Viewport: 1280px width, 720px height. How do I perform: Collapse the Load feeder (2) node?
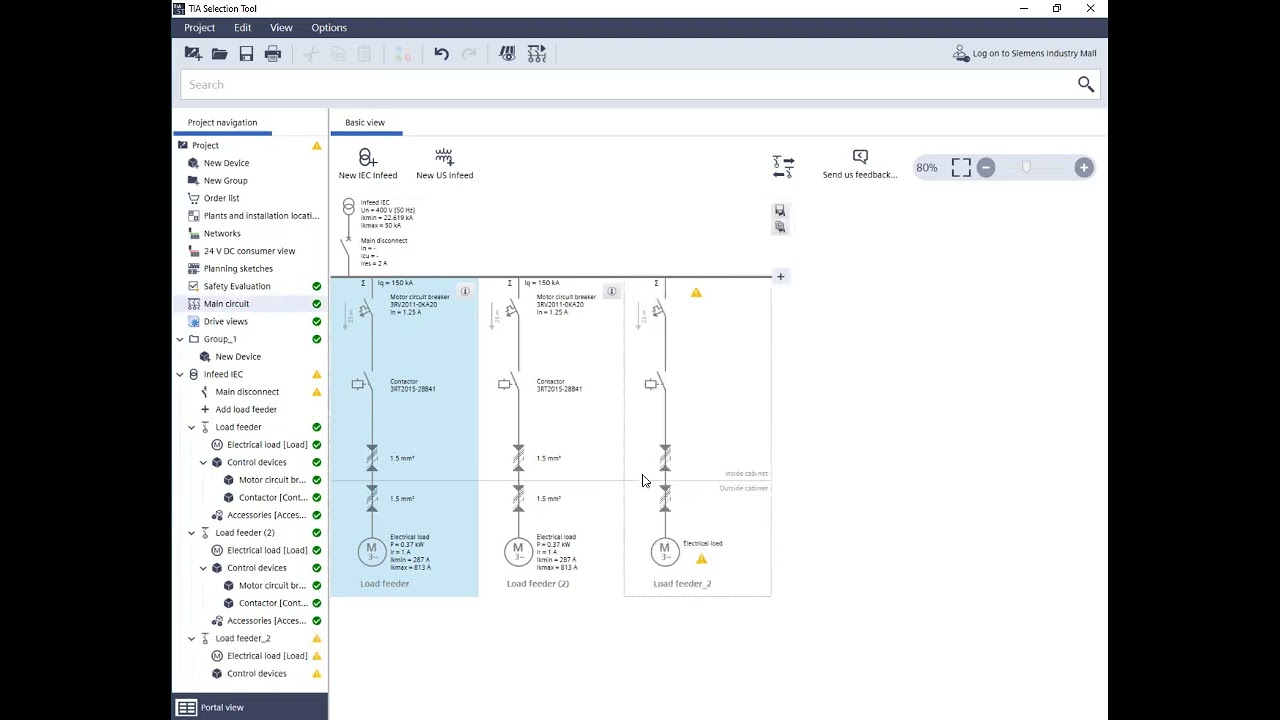coord(192,533)
